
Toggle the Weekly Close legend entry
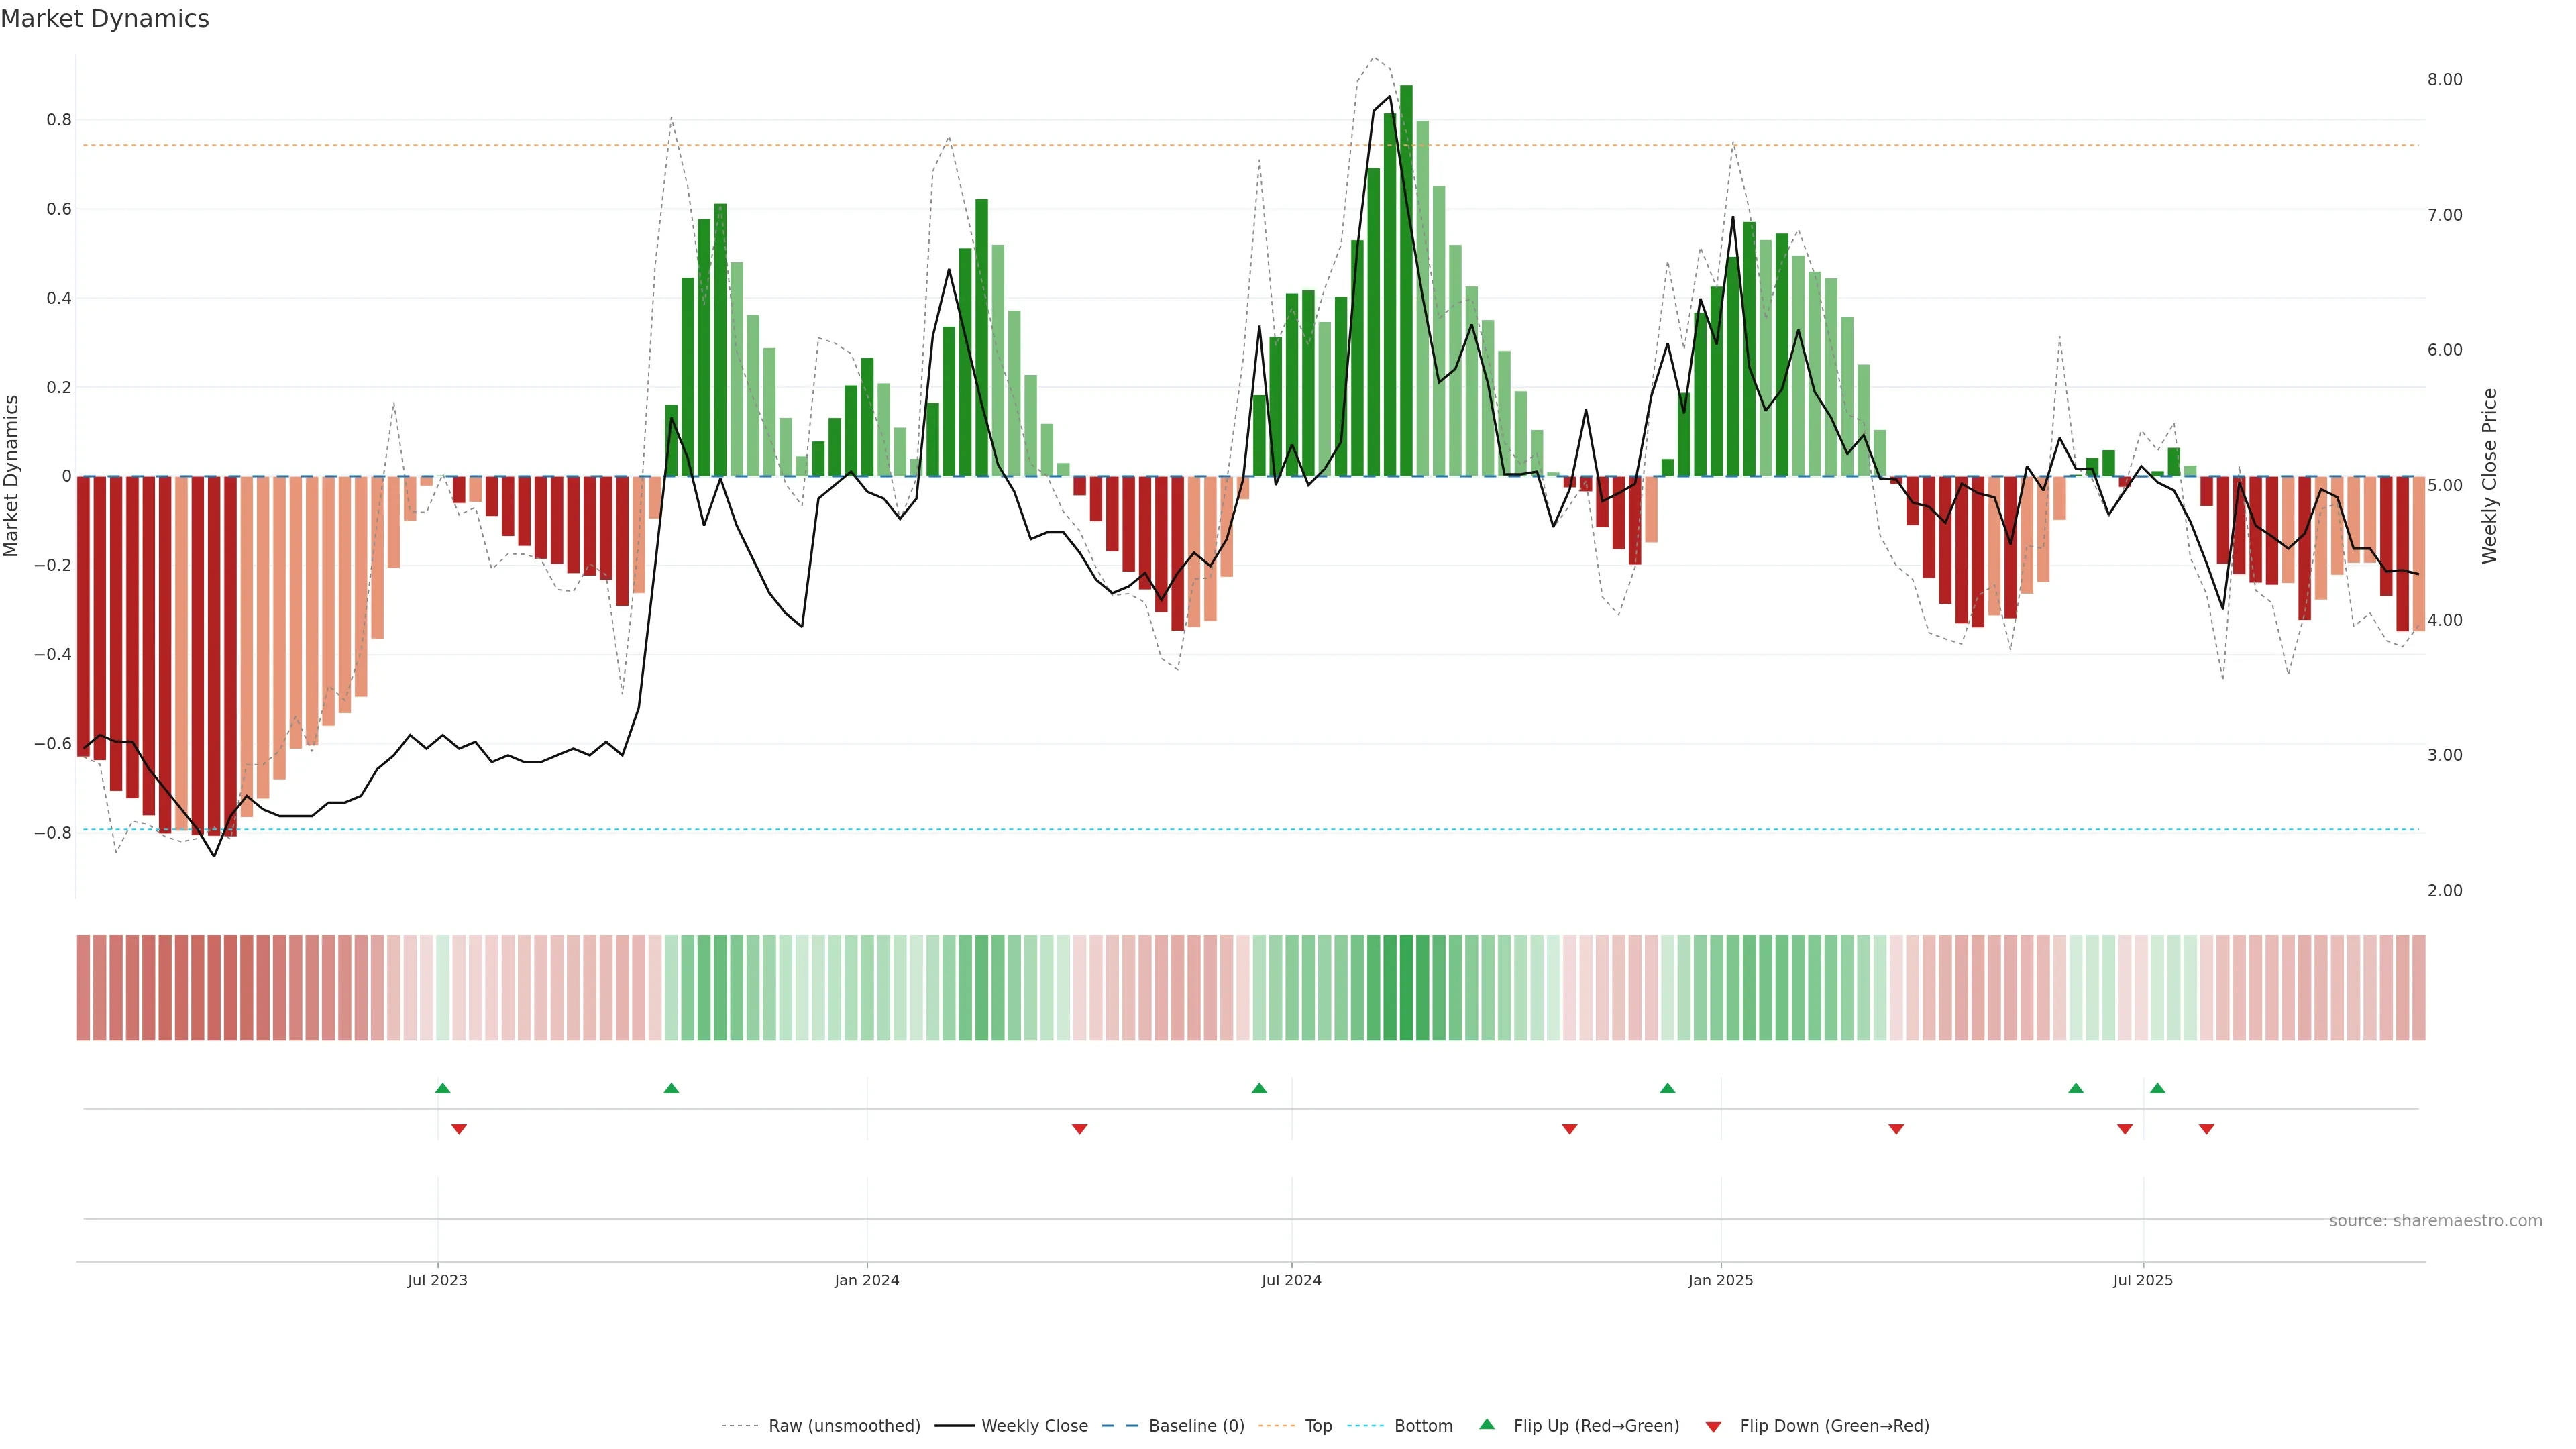click(x=1034, y=1426)
